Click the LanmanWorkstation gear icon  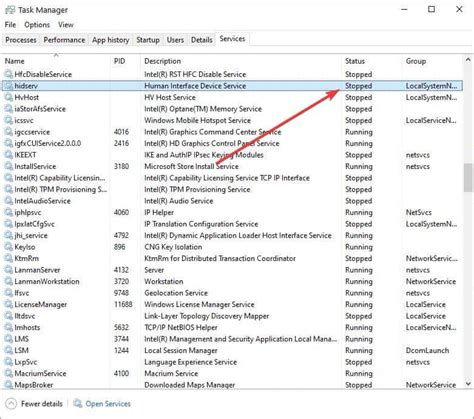[x=8, y=281]
